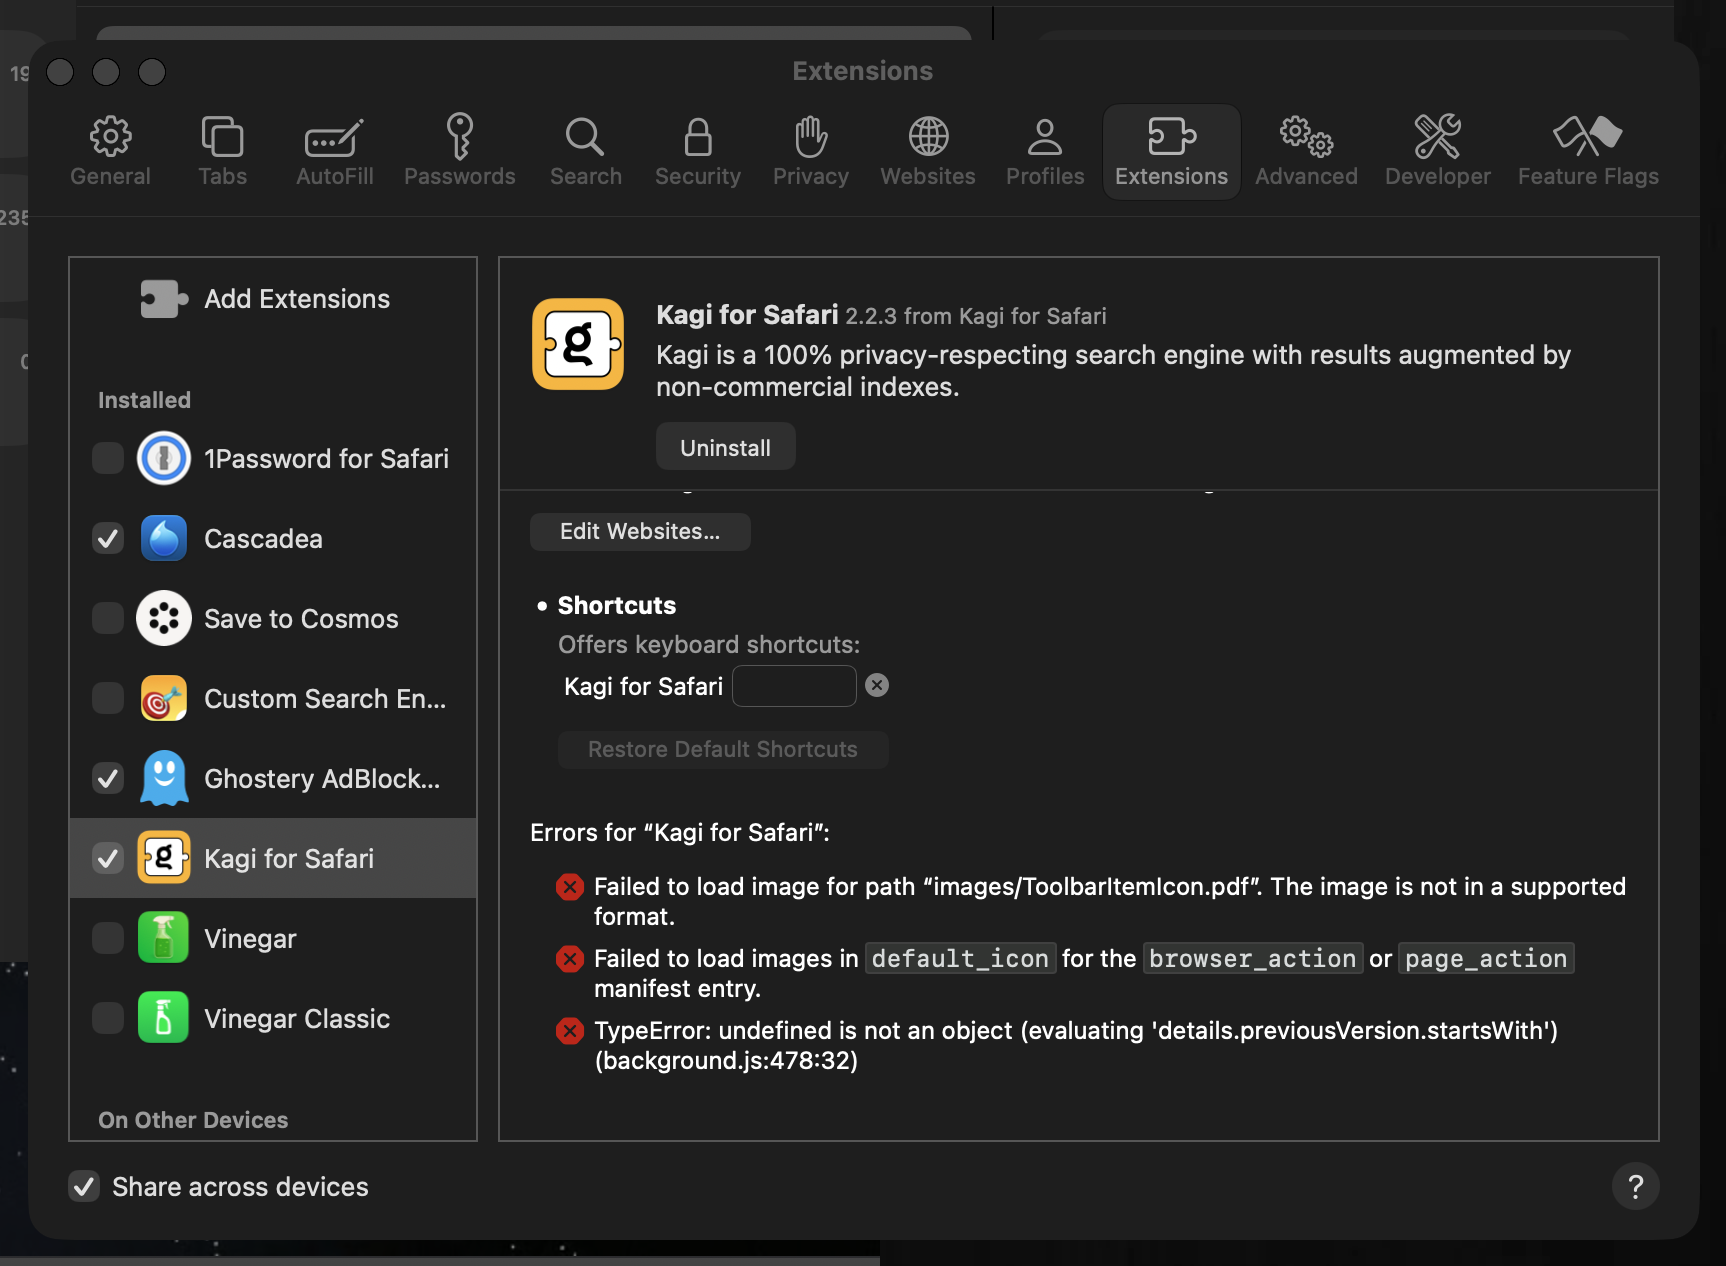Open the AutoFill settings tab
The image size is (1726, 1266).
pyautogui.click(x=335, y=151)
